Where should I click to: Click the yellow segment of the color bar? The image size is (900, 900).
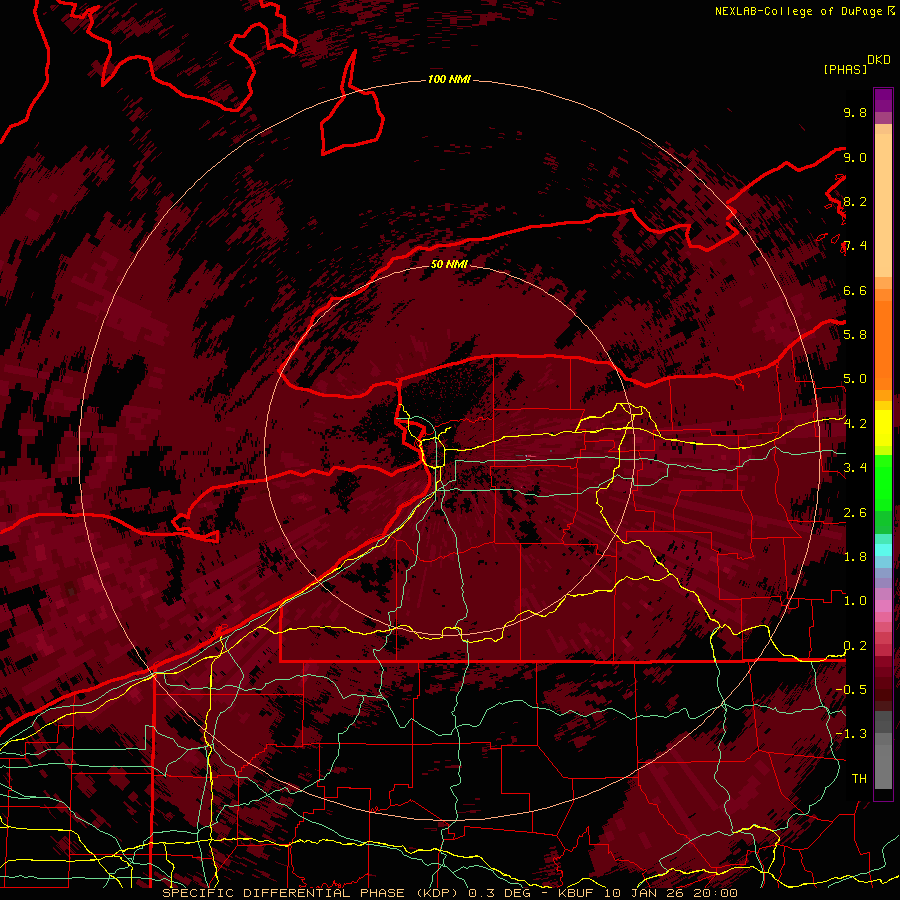883,428
